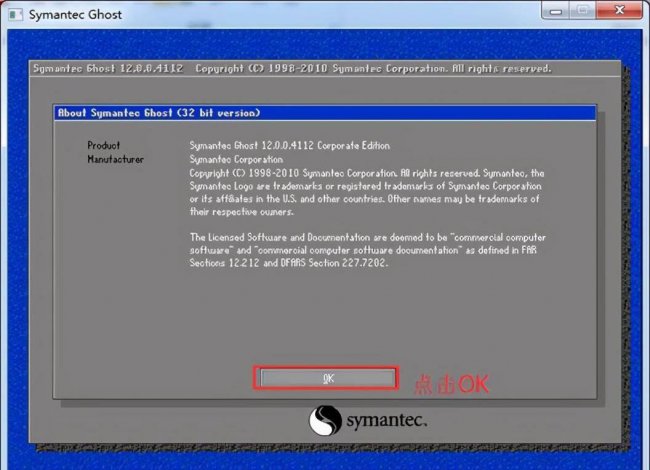Click the 'symantec.' wordmark beside the logo
This screenshot has height=470, width=650.
(x=386, y=421)
